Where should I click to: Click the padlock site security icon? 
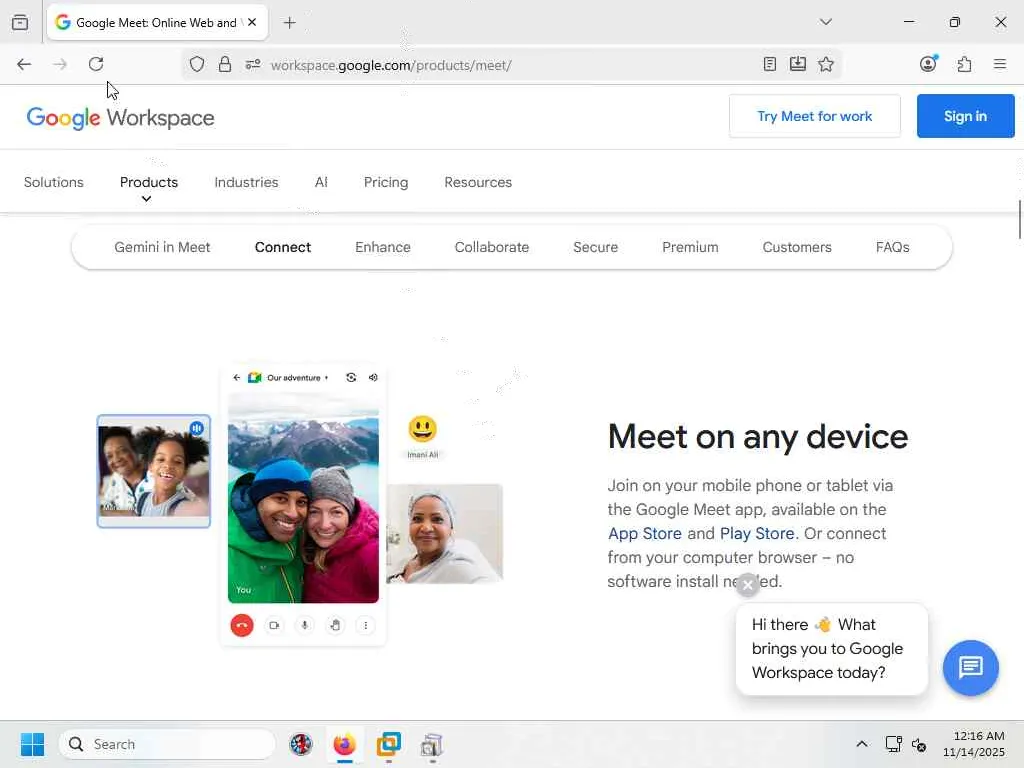225,64
